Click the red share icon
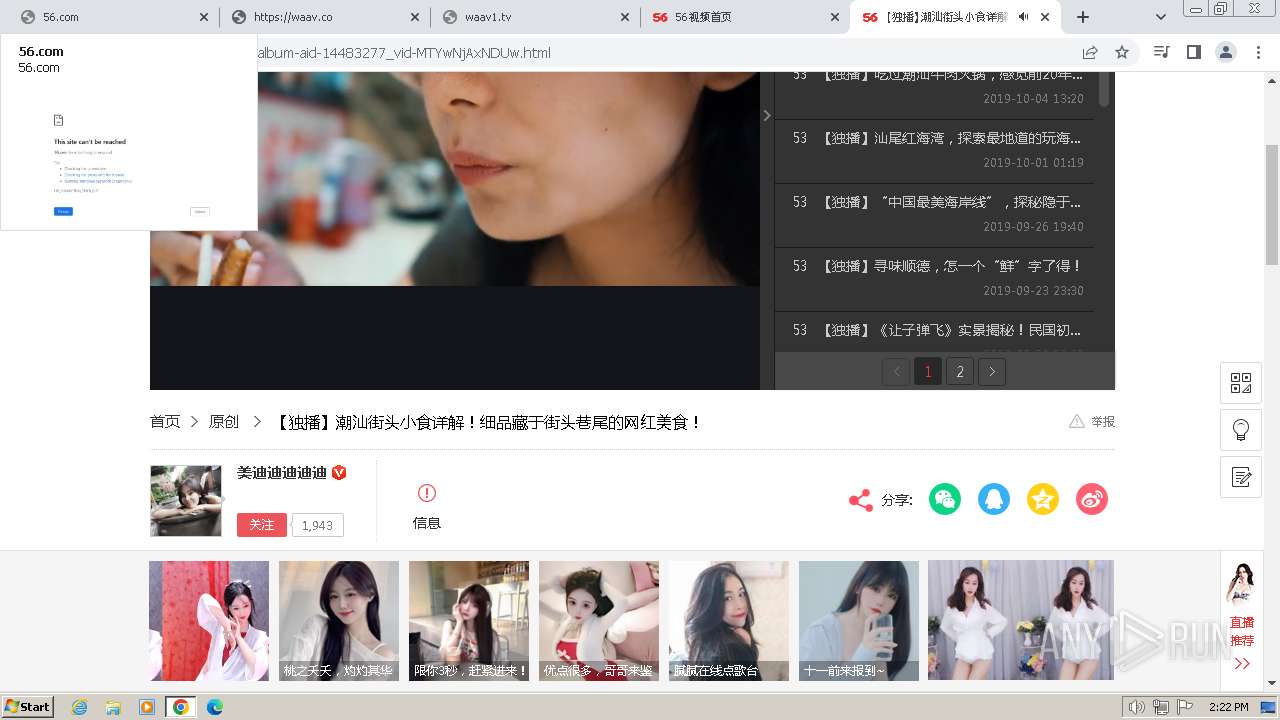1280x720 pixels. [x=860, y=500]
